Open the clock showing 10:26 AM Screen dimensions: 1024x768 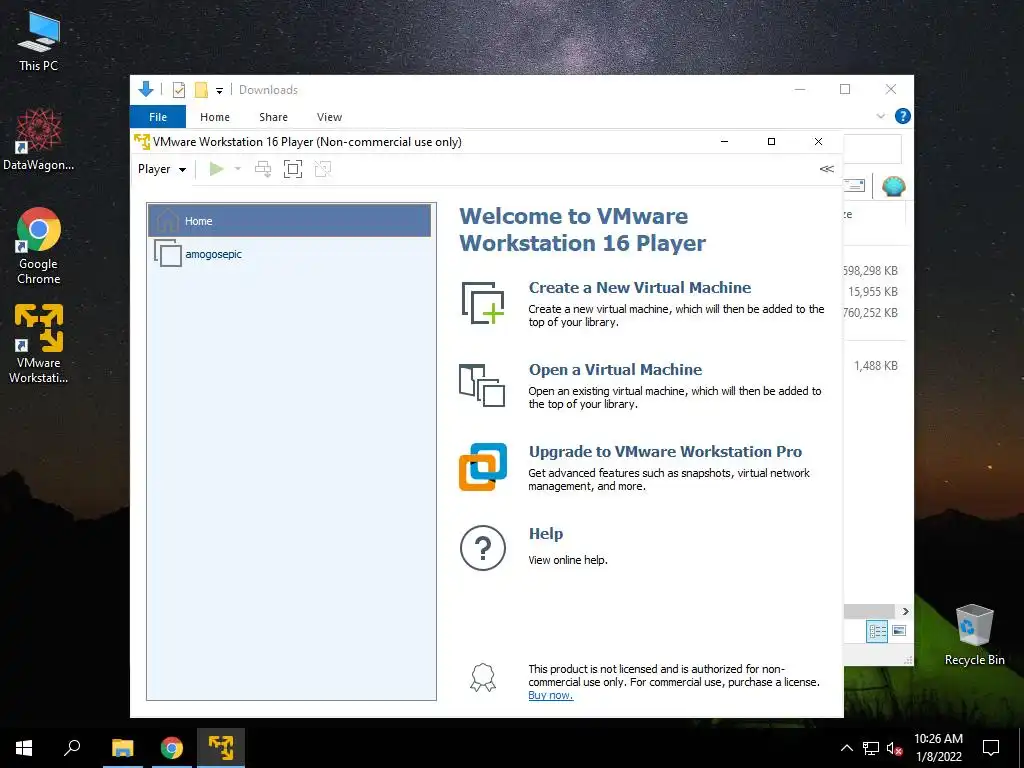[x=938, y=748]
